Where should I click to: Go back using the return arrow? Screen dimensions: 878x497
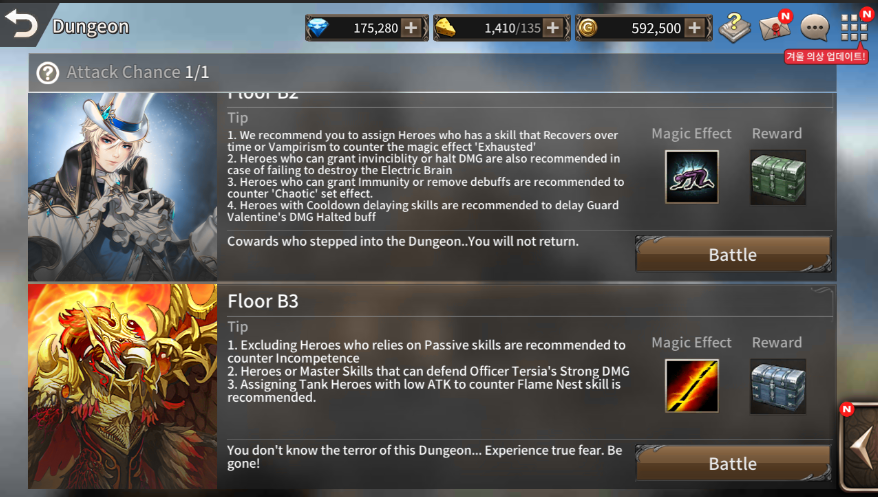pos(21,24)
